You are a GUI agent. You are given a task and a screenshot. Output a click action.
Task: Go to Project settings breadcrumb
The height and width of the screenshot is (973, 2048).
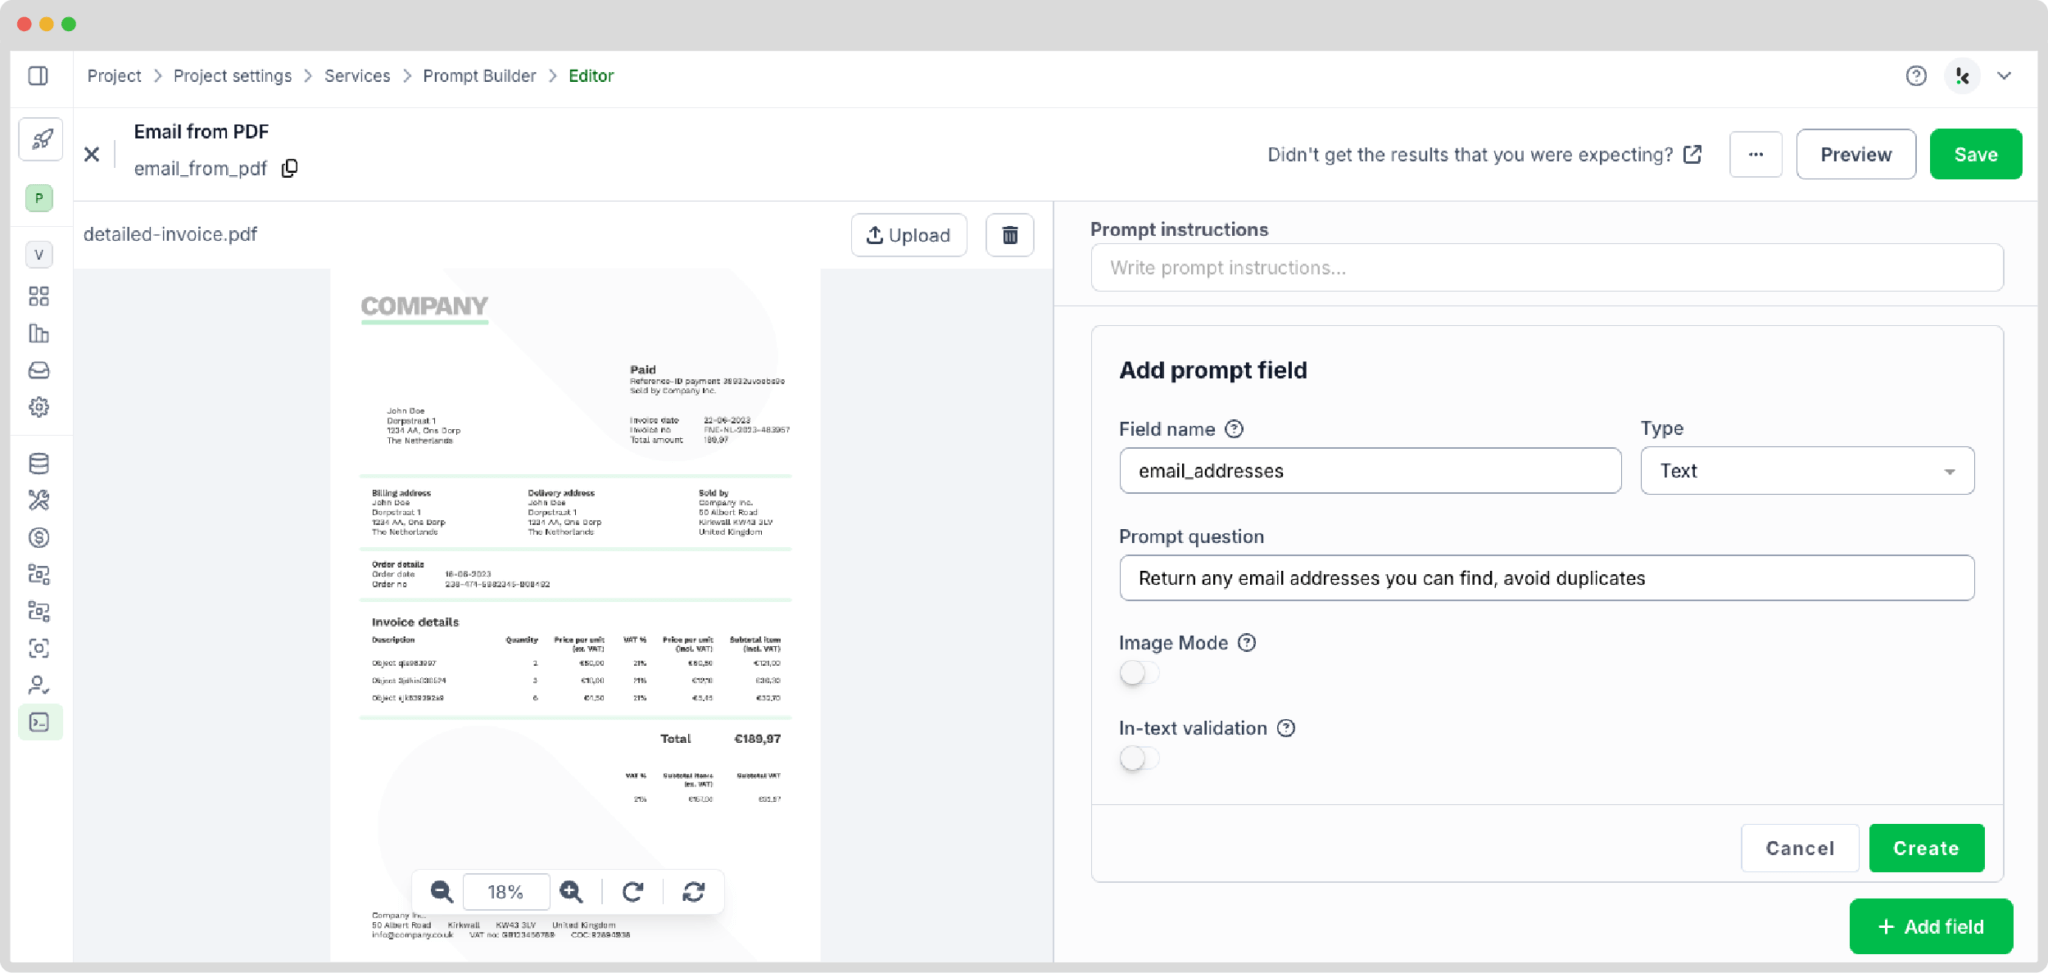232,76
